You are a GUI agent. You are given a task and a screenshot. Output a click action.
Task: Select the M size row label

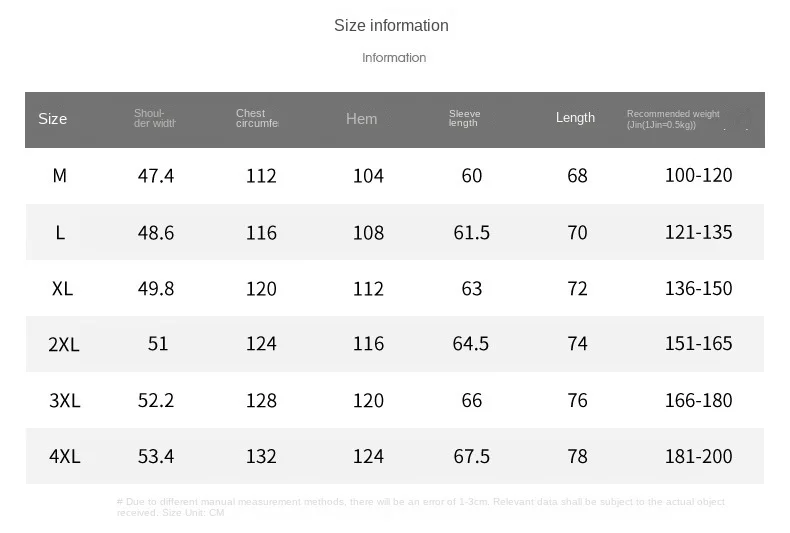(x=59, y=176)
